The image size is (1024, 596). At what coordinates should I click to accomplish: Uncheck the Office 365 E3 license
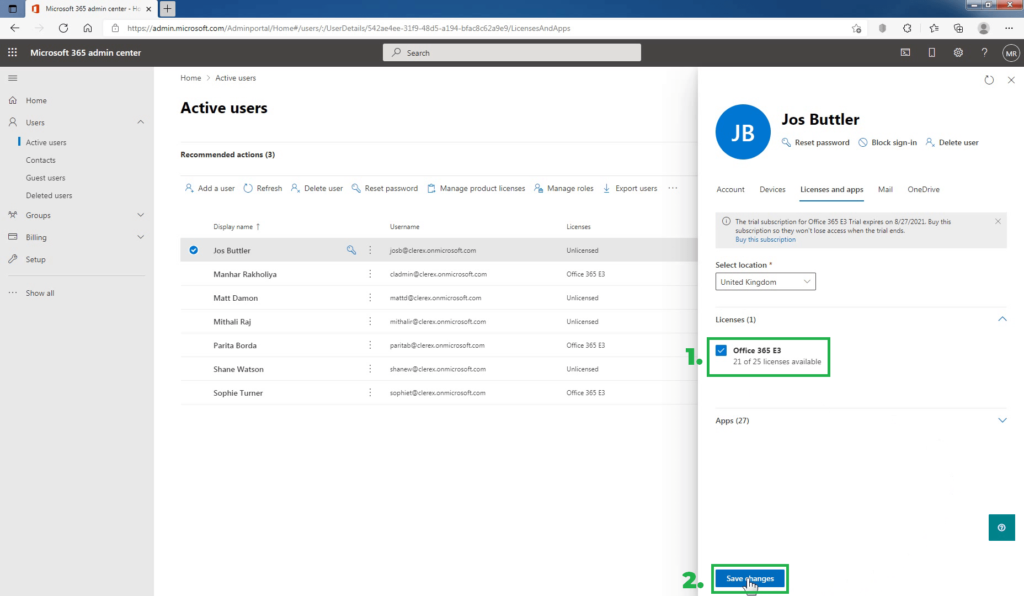pyautogui.click(x=721, y=351)
